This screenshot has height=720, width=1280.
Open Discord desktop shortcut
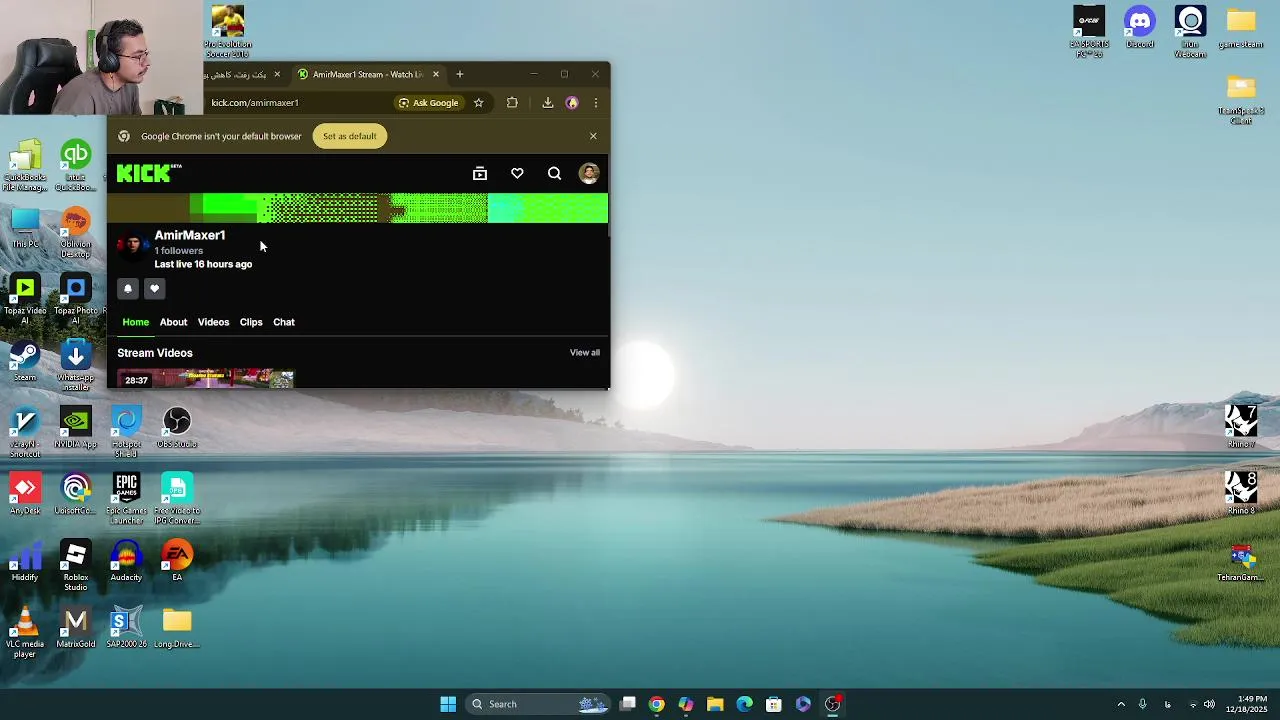[1140, 28]
